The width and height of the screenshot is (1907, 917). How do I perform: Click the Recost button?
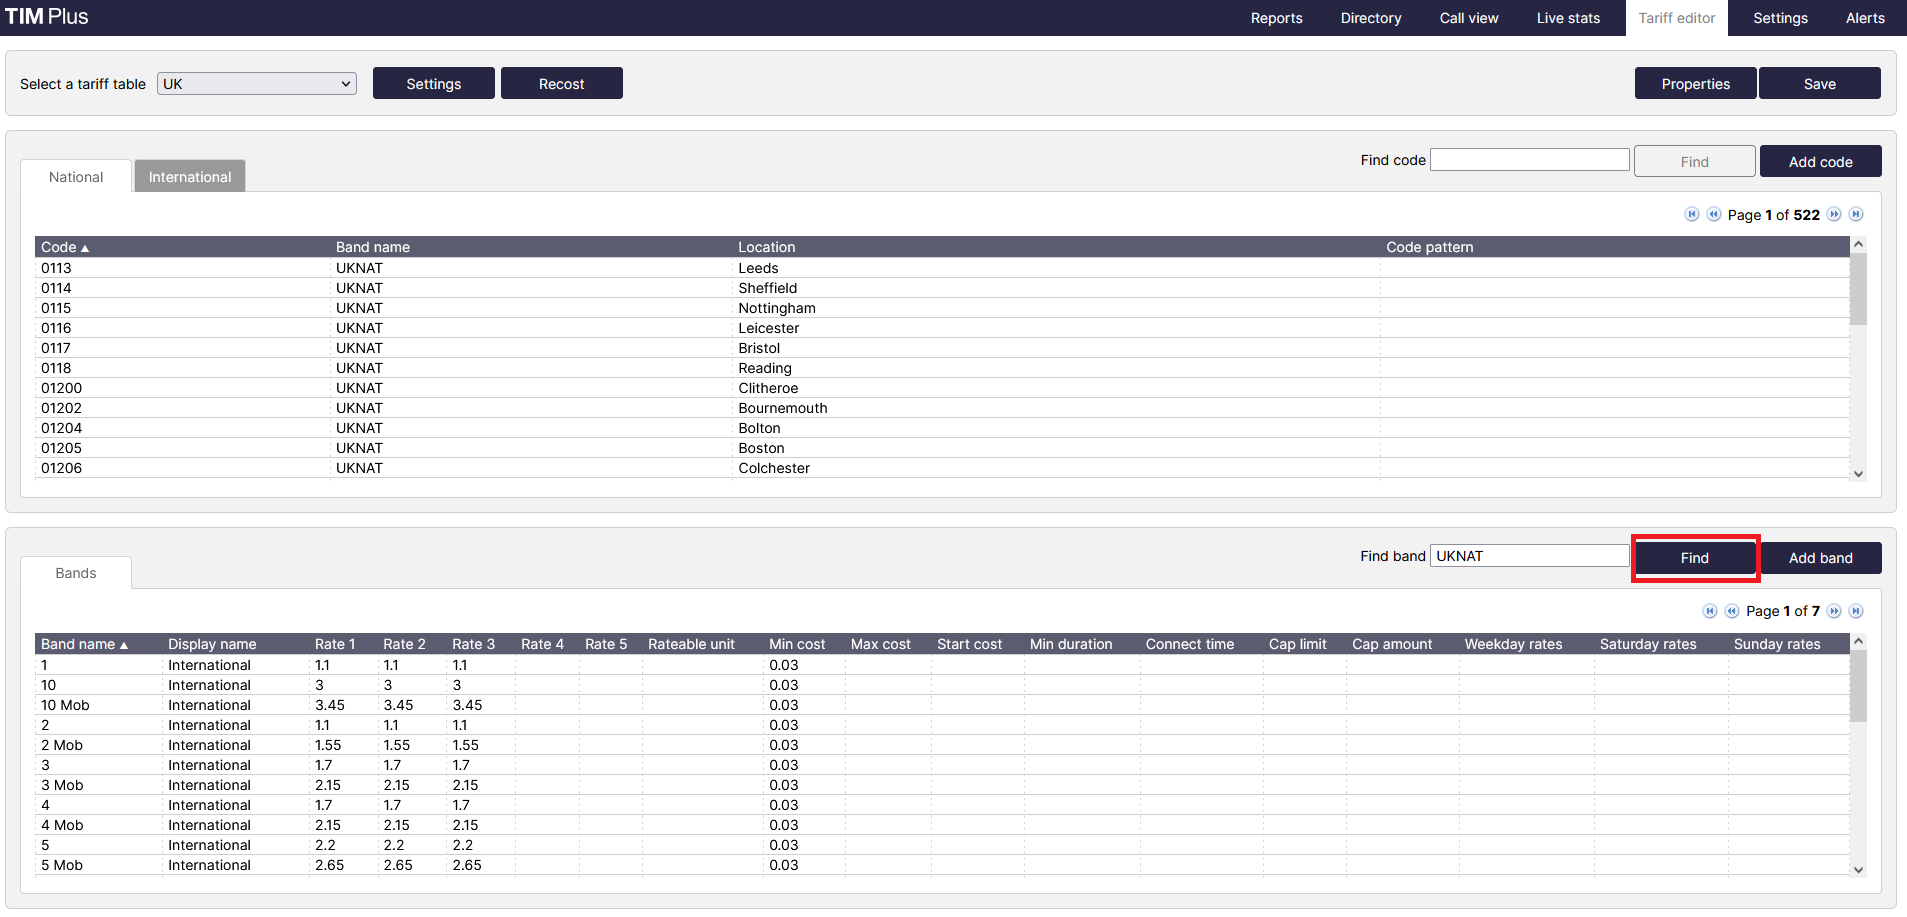click(561, 84)
